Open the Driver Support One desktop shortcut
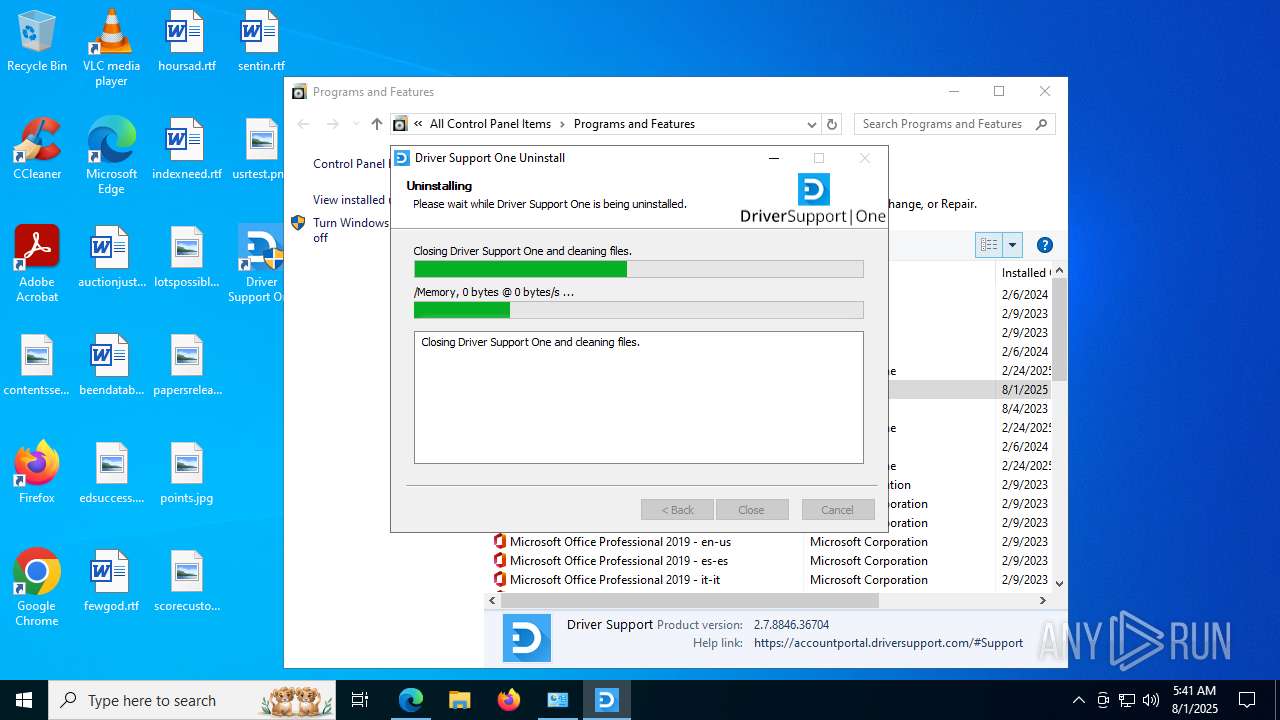Image resolution: width=1280 pixels, height=720 pixels. pos(259,264)
